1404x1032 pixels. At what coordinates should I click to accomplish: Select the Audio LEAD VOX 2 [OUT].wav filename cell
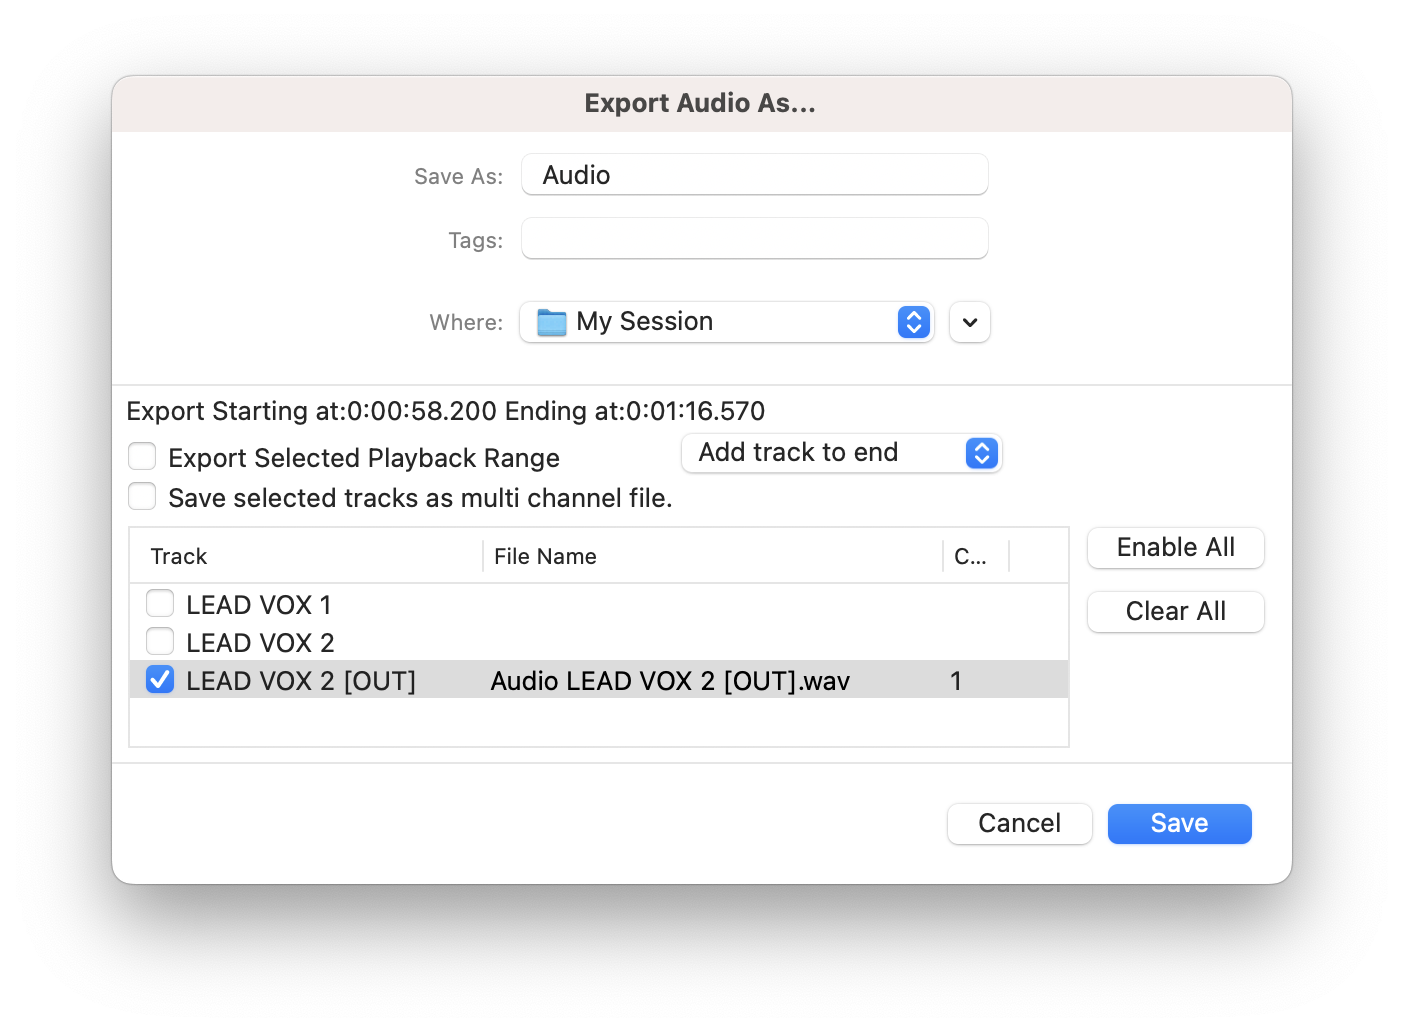670,681
